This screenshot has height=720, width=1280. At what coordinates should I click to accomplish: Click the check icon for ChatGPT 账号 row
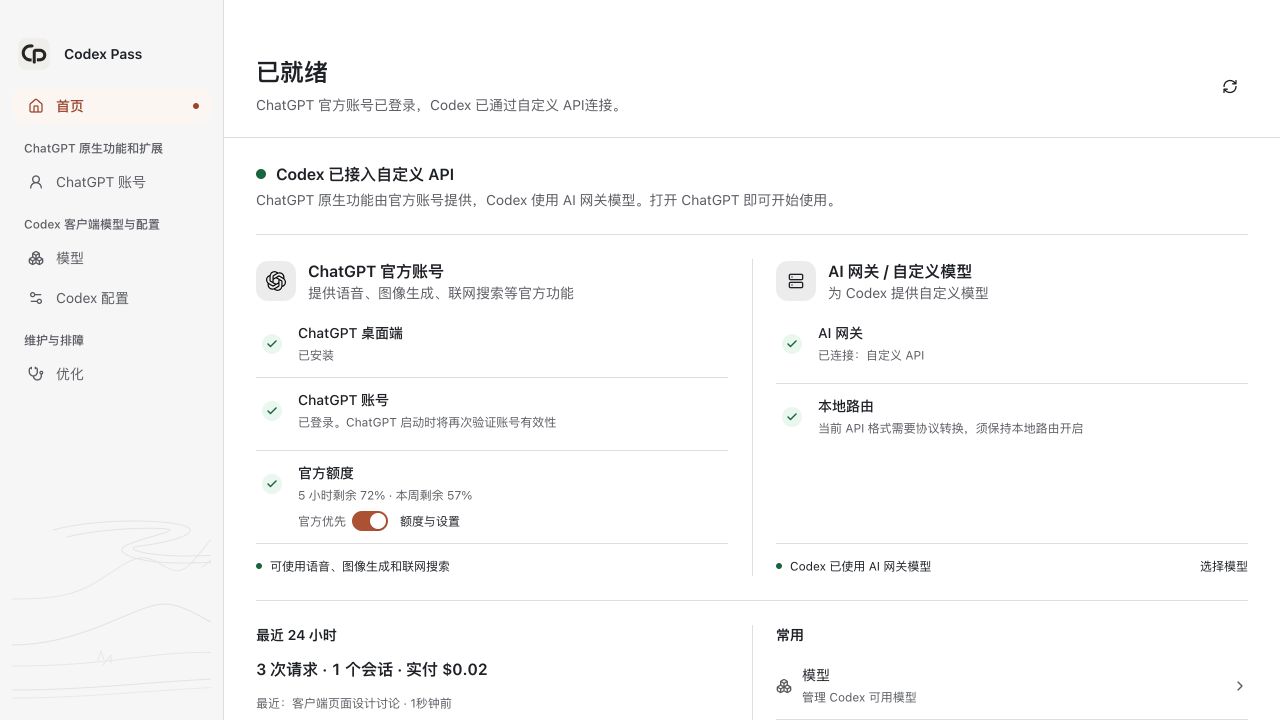coord(272,411)
